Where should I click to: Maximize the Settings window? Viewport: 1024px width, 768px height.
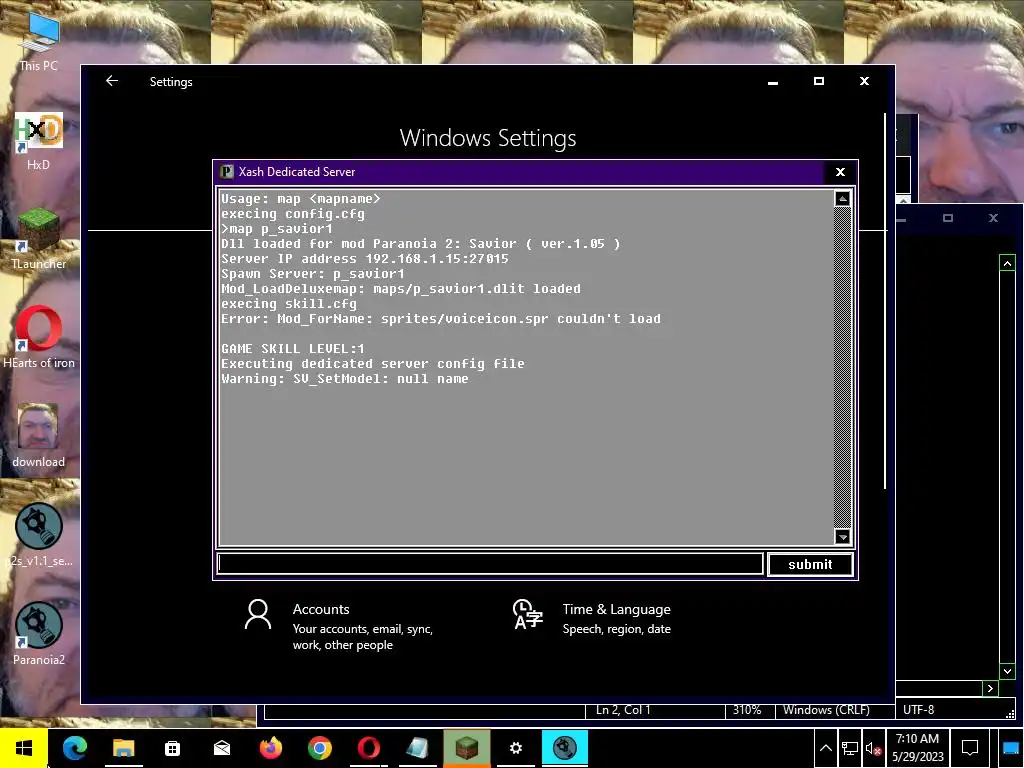819,82
